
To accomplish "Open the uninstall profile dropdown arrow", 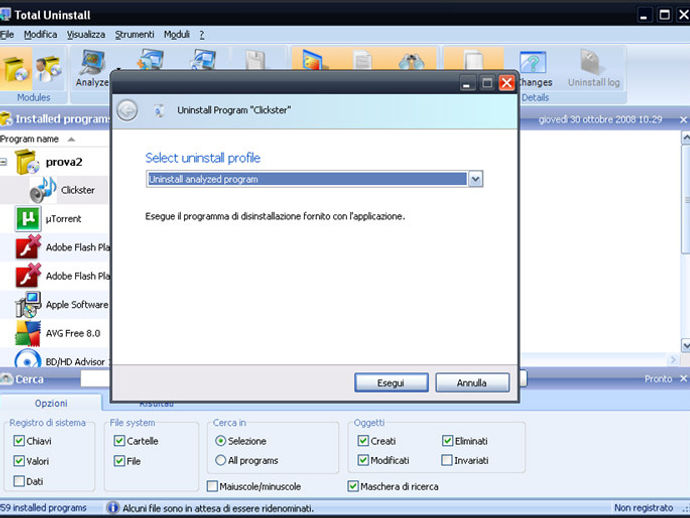I will 475,179.
